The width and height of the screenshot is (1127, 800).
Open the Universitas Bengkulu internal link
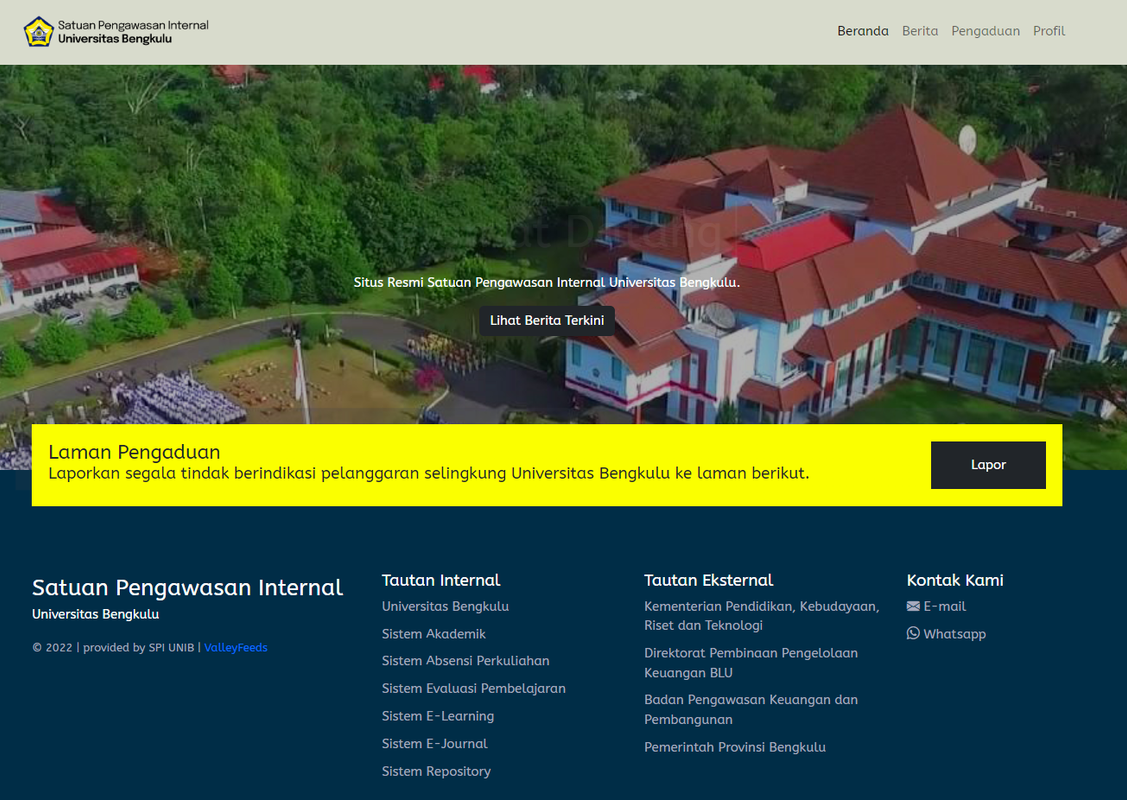click(x=445, y=607)
